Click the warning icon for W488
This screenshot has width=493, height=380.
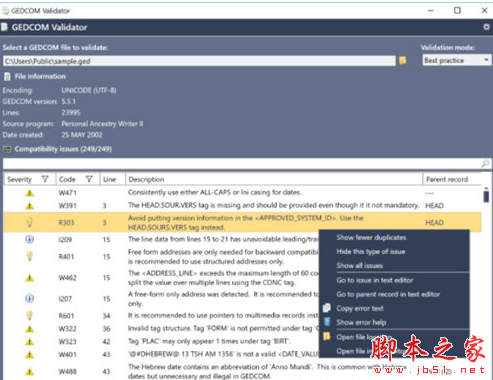(29, 371)
